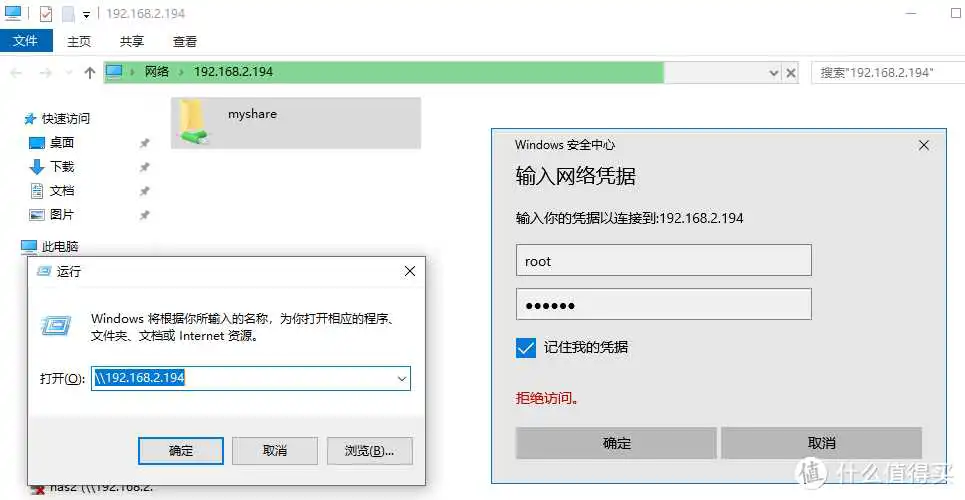Screen dimensions: 965x500
Task: Stop loading with address bar X
Action: (x=791, y=73)
